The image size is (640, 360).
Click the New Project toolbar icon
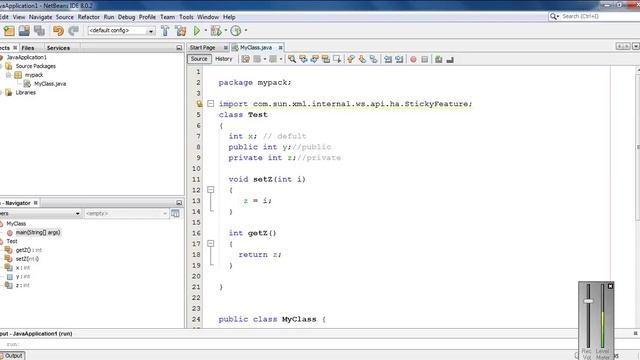tap(9, 31)
